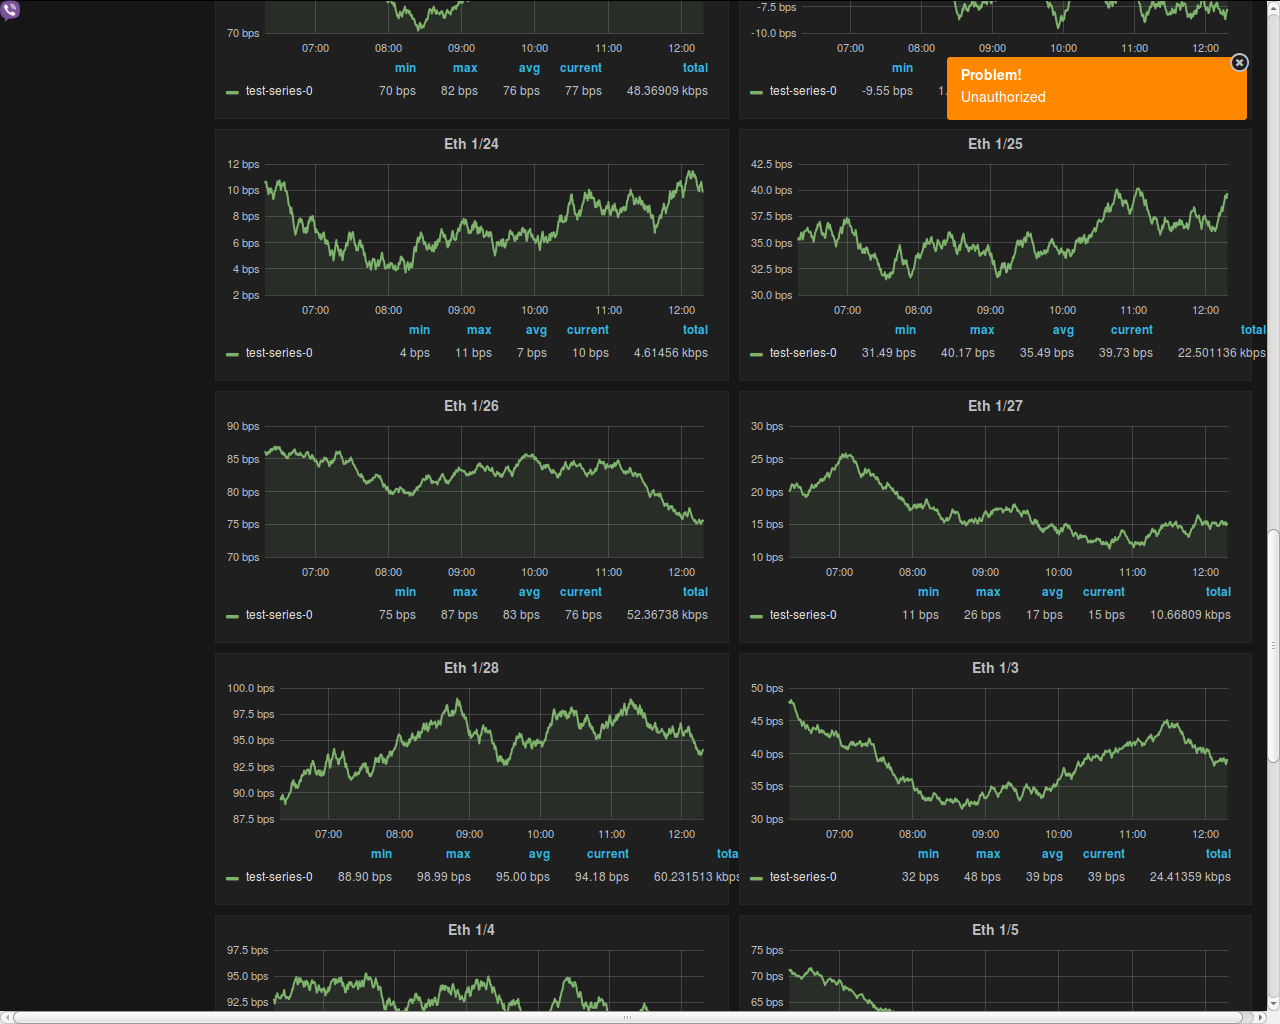
Task: Sort Eth 1/27 legend by max
Action: point(988,592)
